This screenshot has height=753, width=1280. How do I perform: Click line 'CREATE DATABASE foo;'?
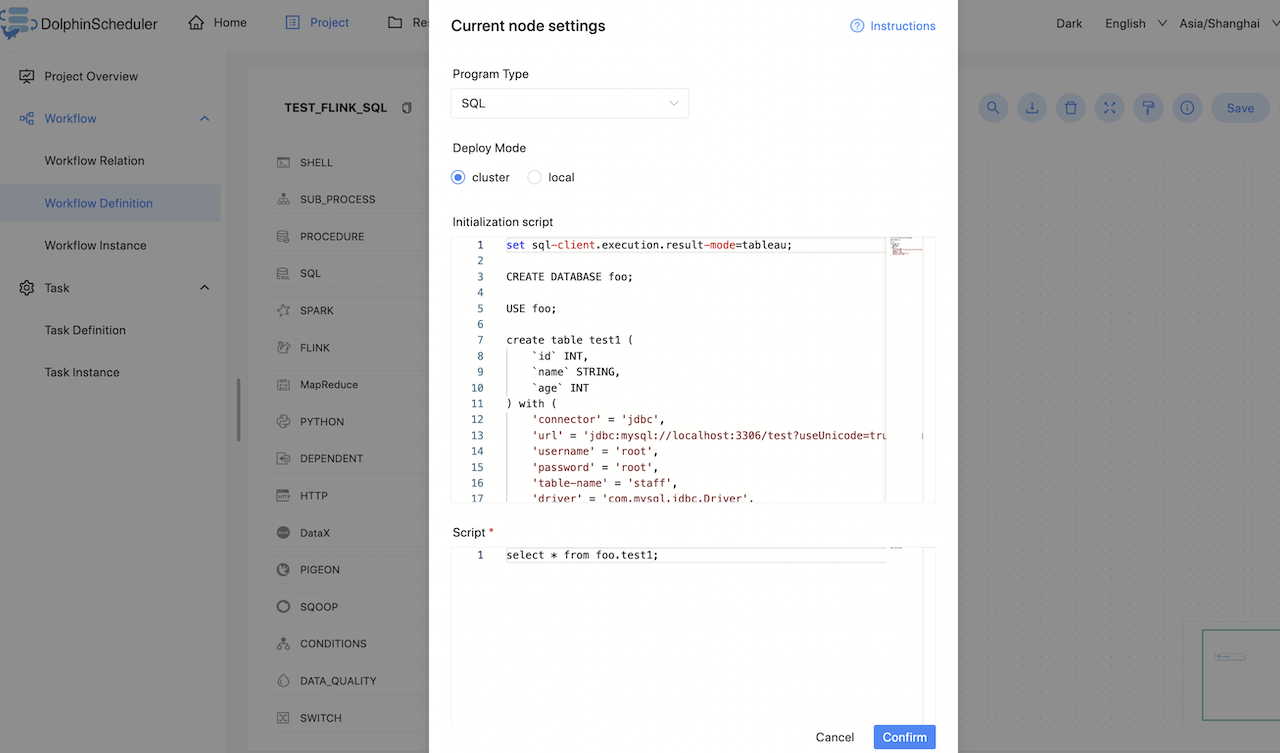click(x=569, y=277)
